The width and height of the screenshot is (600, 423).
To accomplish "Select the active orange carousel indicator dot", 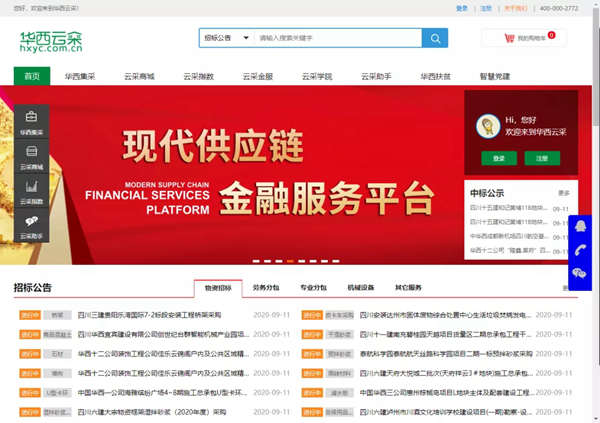I will 290,261.
